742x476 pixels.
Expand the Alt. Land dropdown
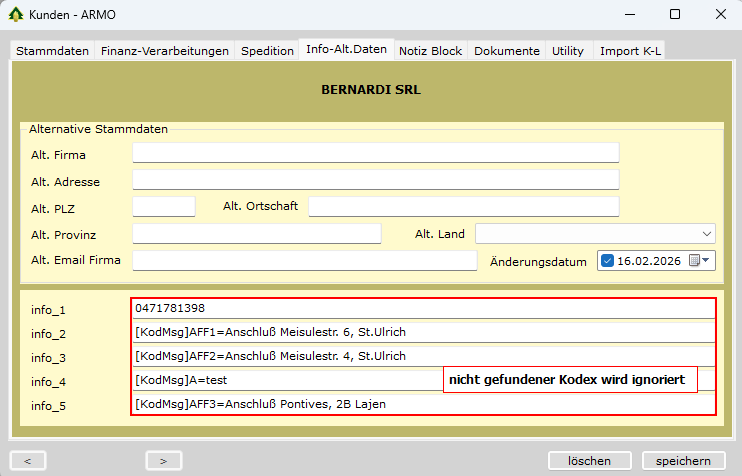[707, 233]
